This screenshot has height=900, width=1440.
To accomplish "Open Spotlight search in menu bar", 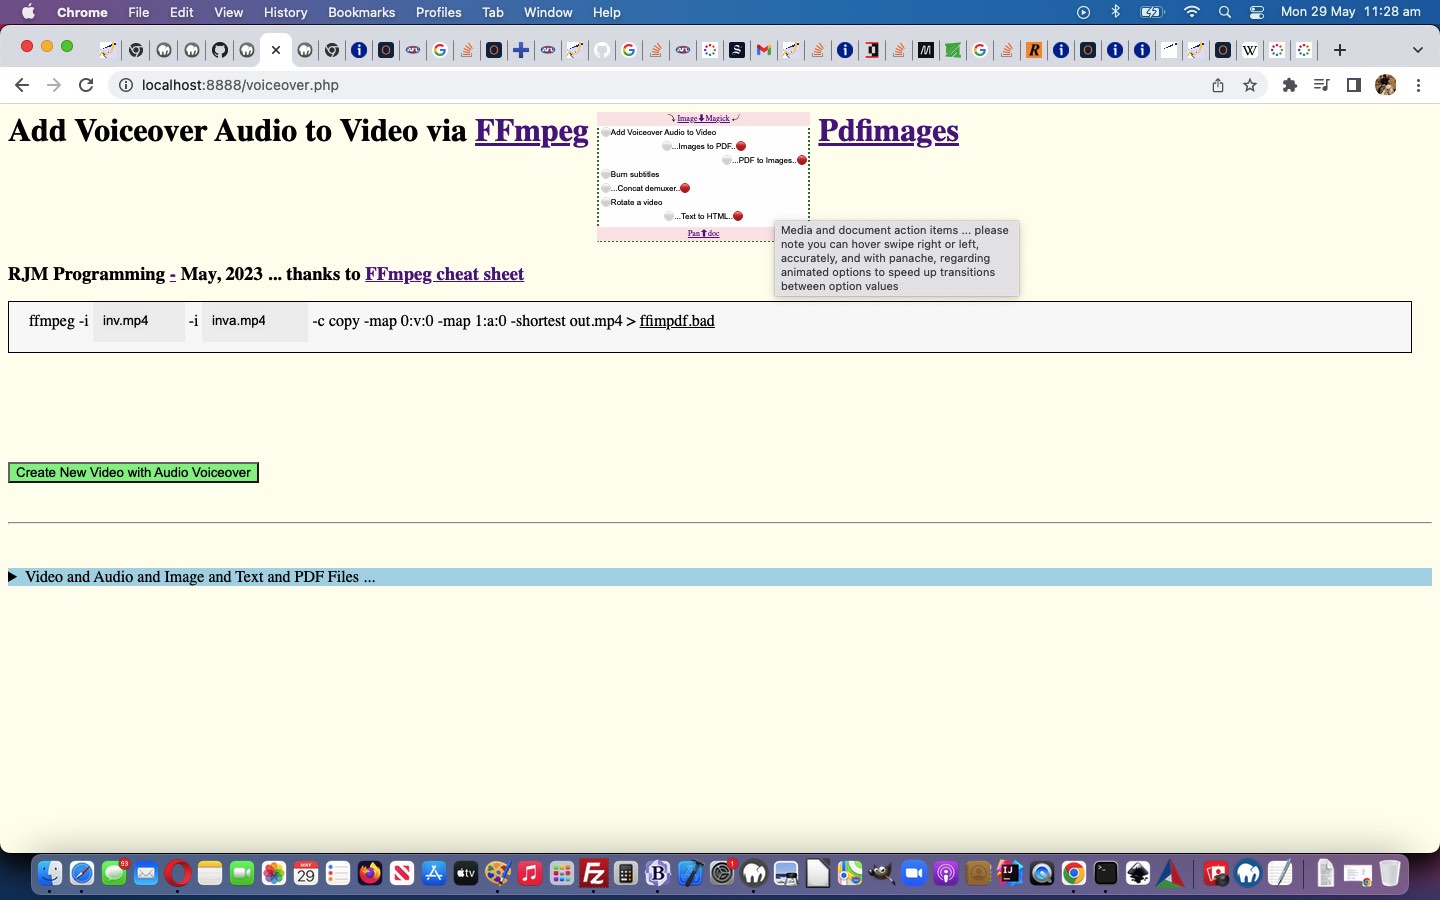I will click(x=1225, y=12).
